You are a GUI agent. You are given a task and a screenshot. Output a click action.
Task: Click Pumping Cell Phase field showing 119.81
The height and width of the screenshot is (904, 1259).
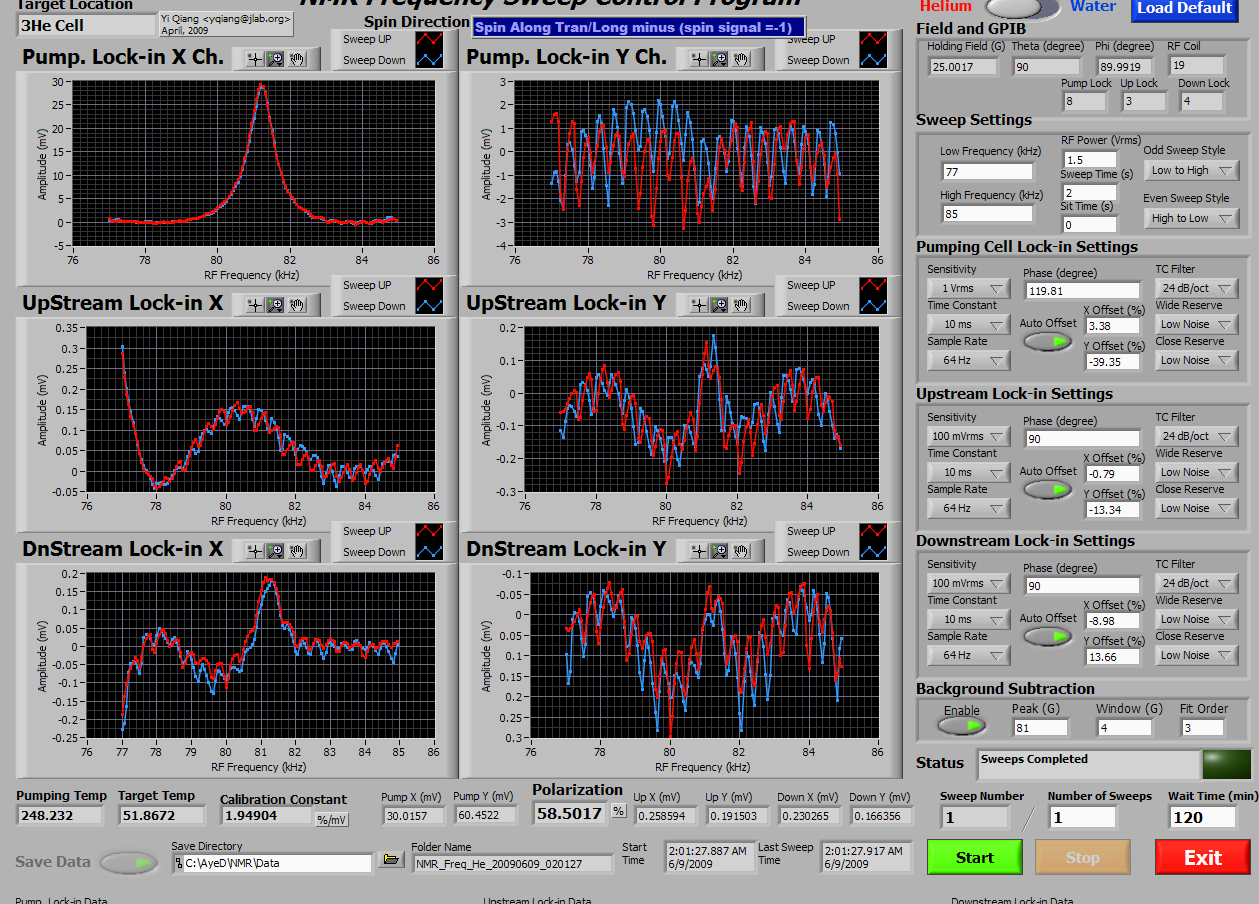[1083, 291]
